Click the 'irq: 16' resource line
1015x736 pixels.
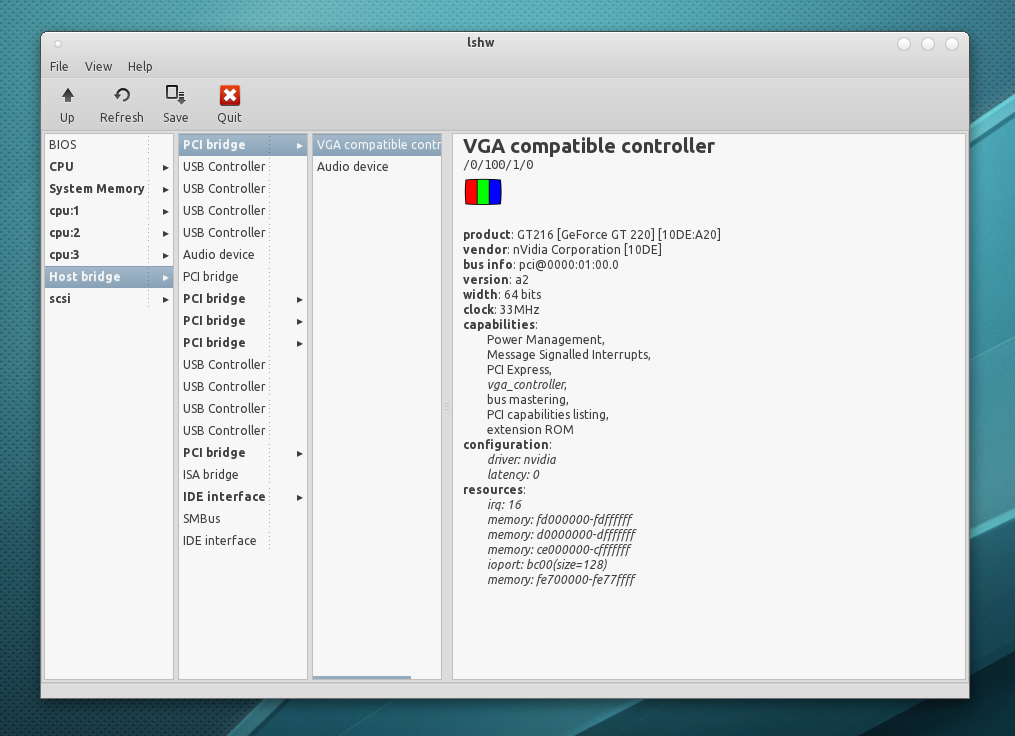click(x=504, y=505)
